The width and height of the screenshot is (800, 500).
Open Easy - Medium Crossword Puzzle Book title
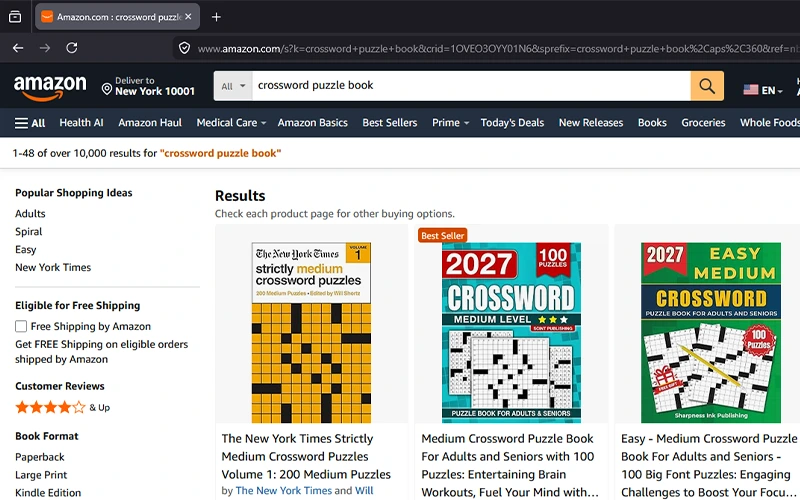click(709, 465)
